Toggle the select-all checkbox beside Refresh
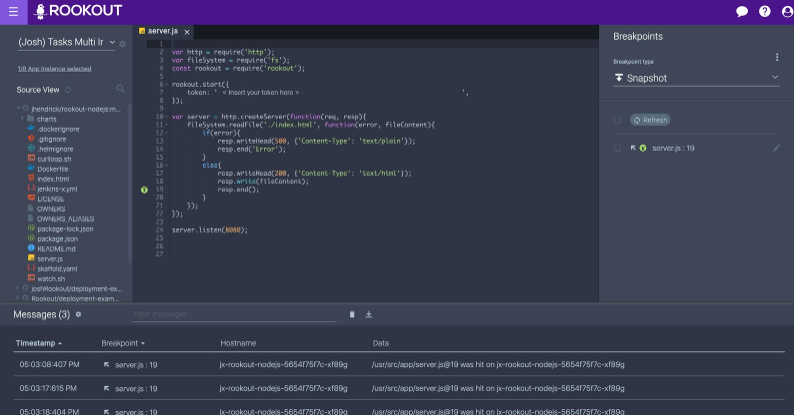 point(618,120)
